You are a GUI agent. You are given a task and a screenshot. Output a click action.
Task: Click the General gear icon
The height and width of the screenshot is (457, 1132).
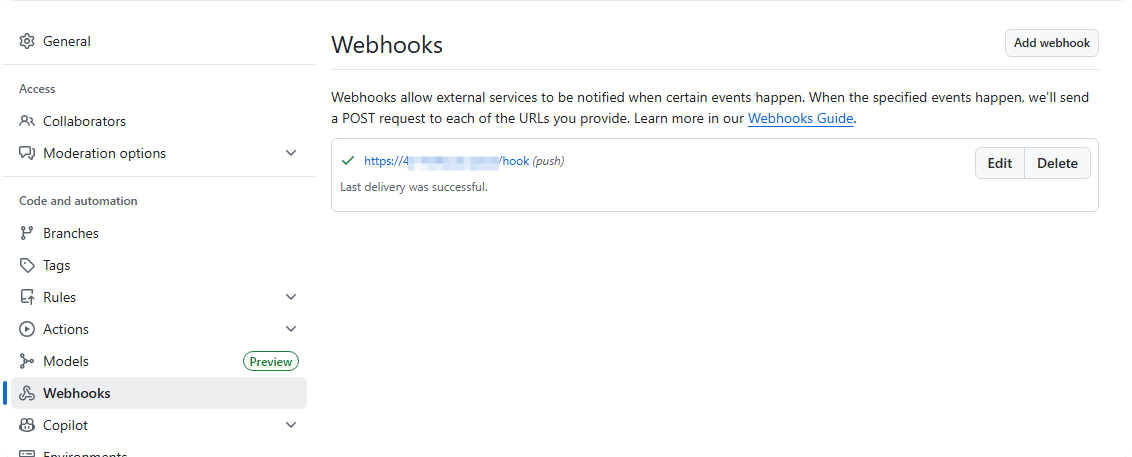click(x=27, y=41)
